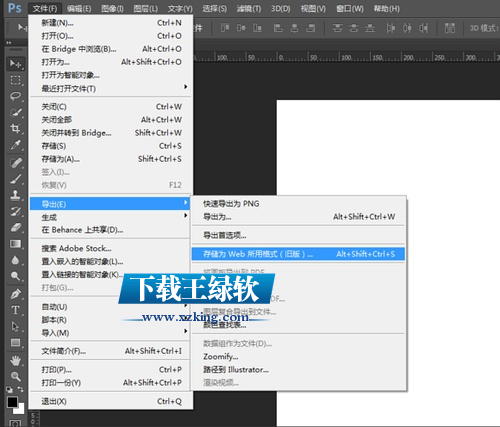Select the Dodge tool
This screenshot has width=500, height=427.
15,276
